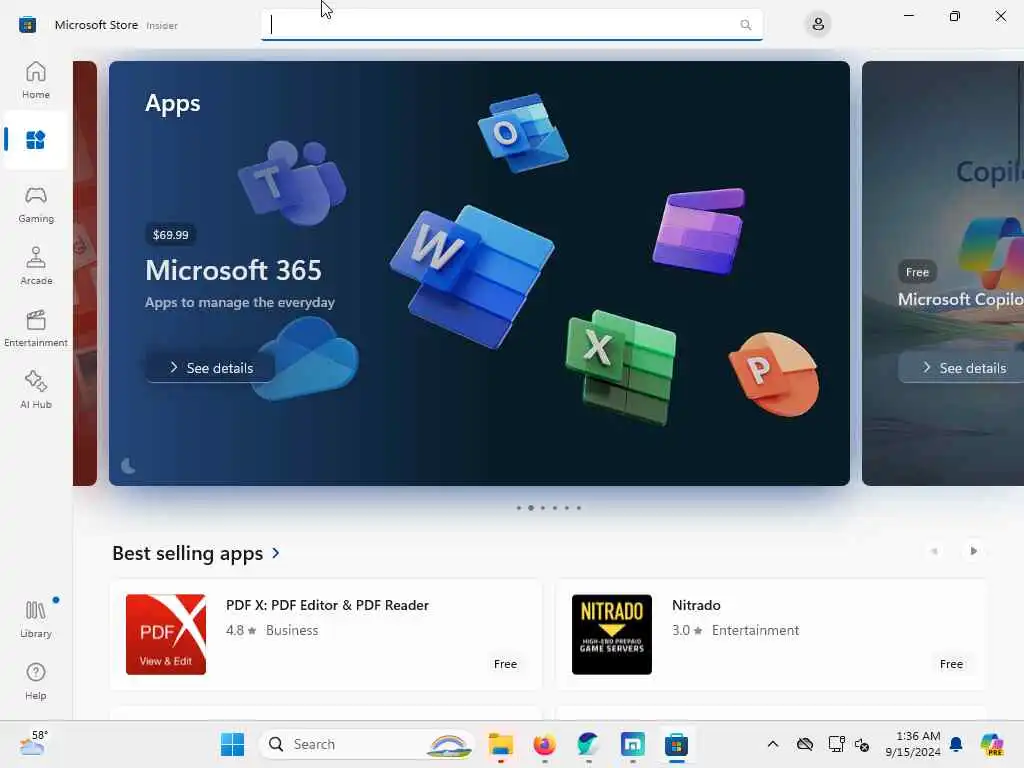Screen dimensions: 1024x768
Task: Open Copilot preview icon in taskbar
Action: (x=992, y=744)
